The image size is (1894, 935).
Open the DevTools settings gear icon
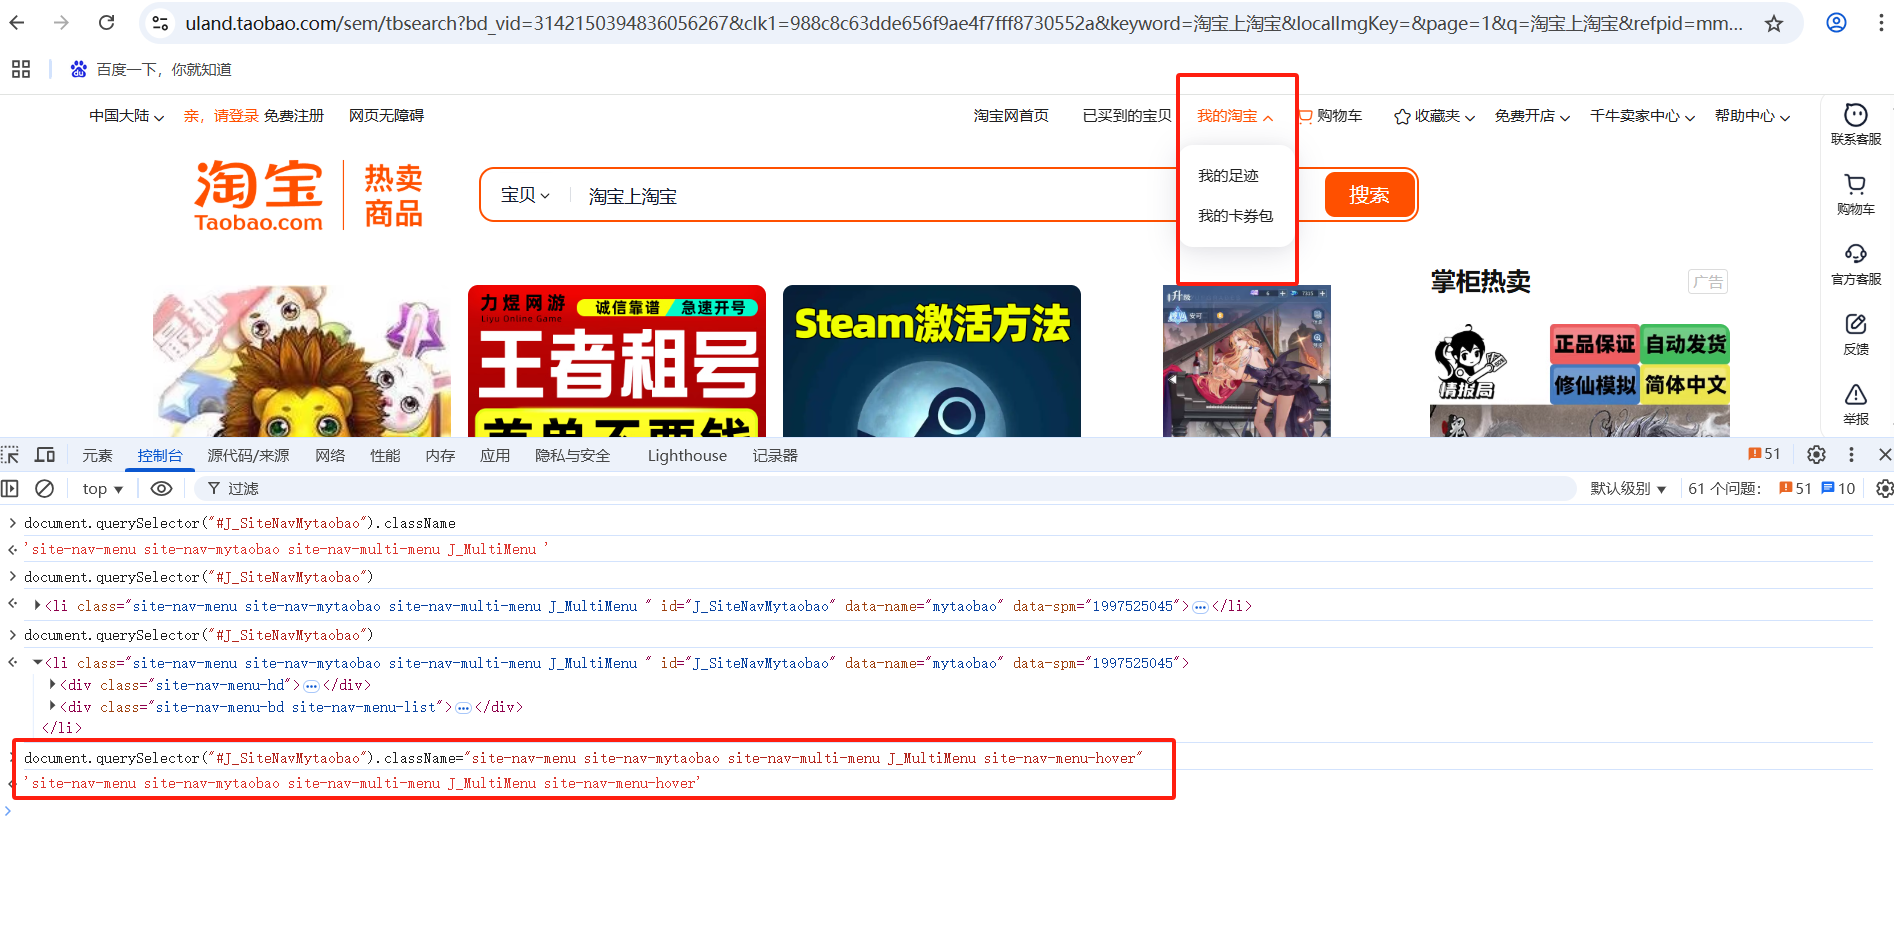pos(1816,455)
